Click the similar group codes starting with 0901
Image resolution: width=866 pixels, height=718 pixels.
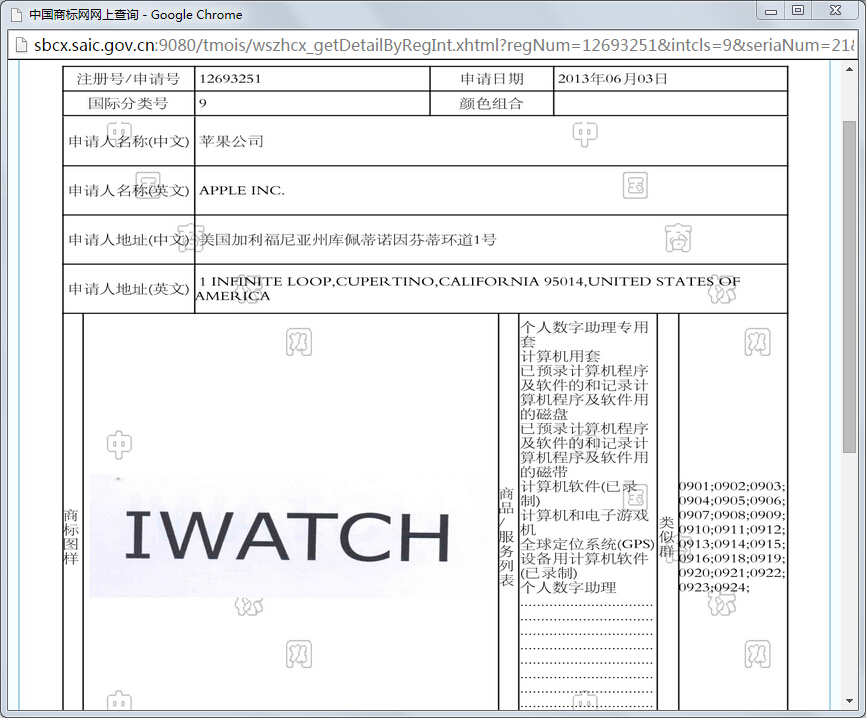[x=732, y=536]
